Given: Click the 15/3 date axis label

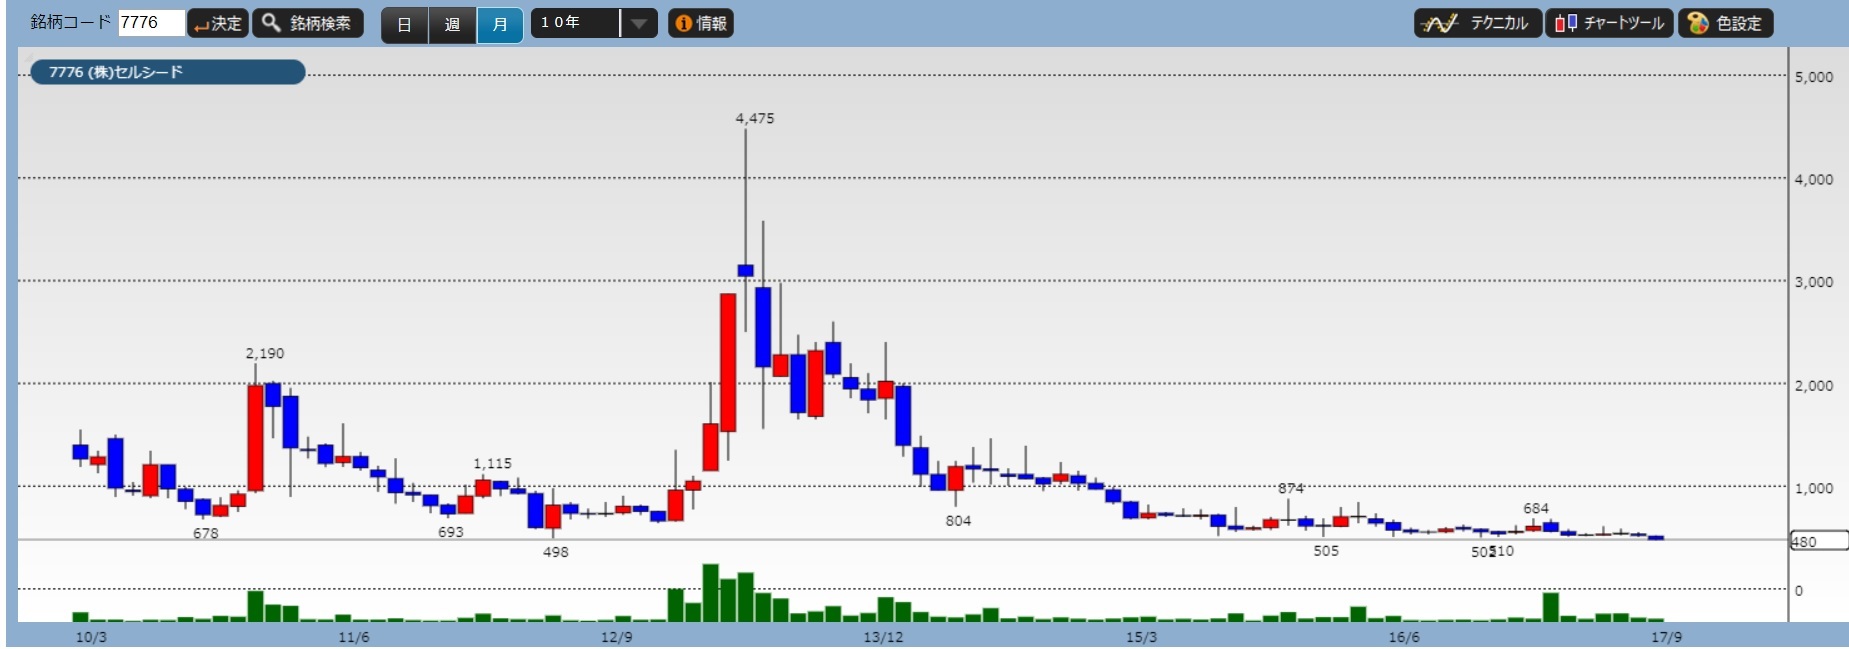Looking at the screenshot, I should click(1141, 637).
